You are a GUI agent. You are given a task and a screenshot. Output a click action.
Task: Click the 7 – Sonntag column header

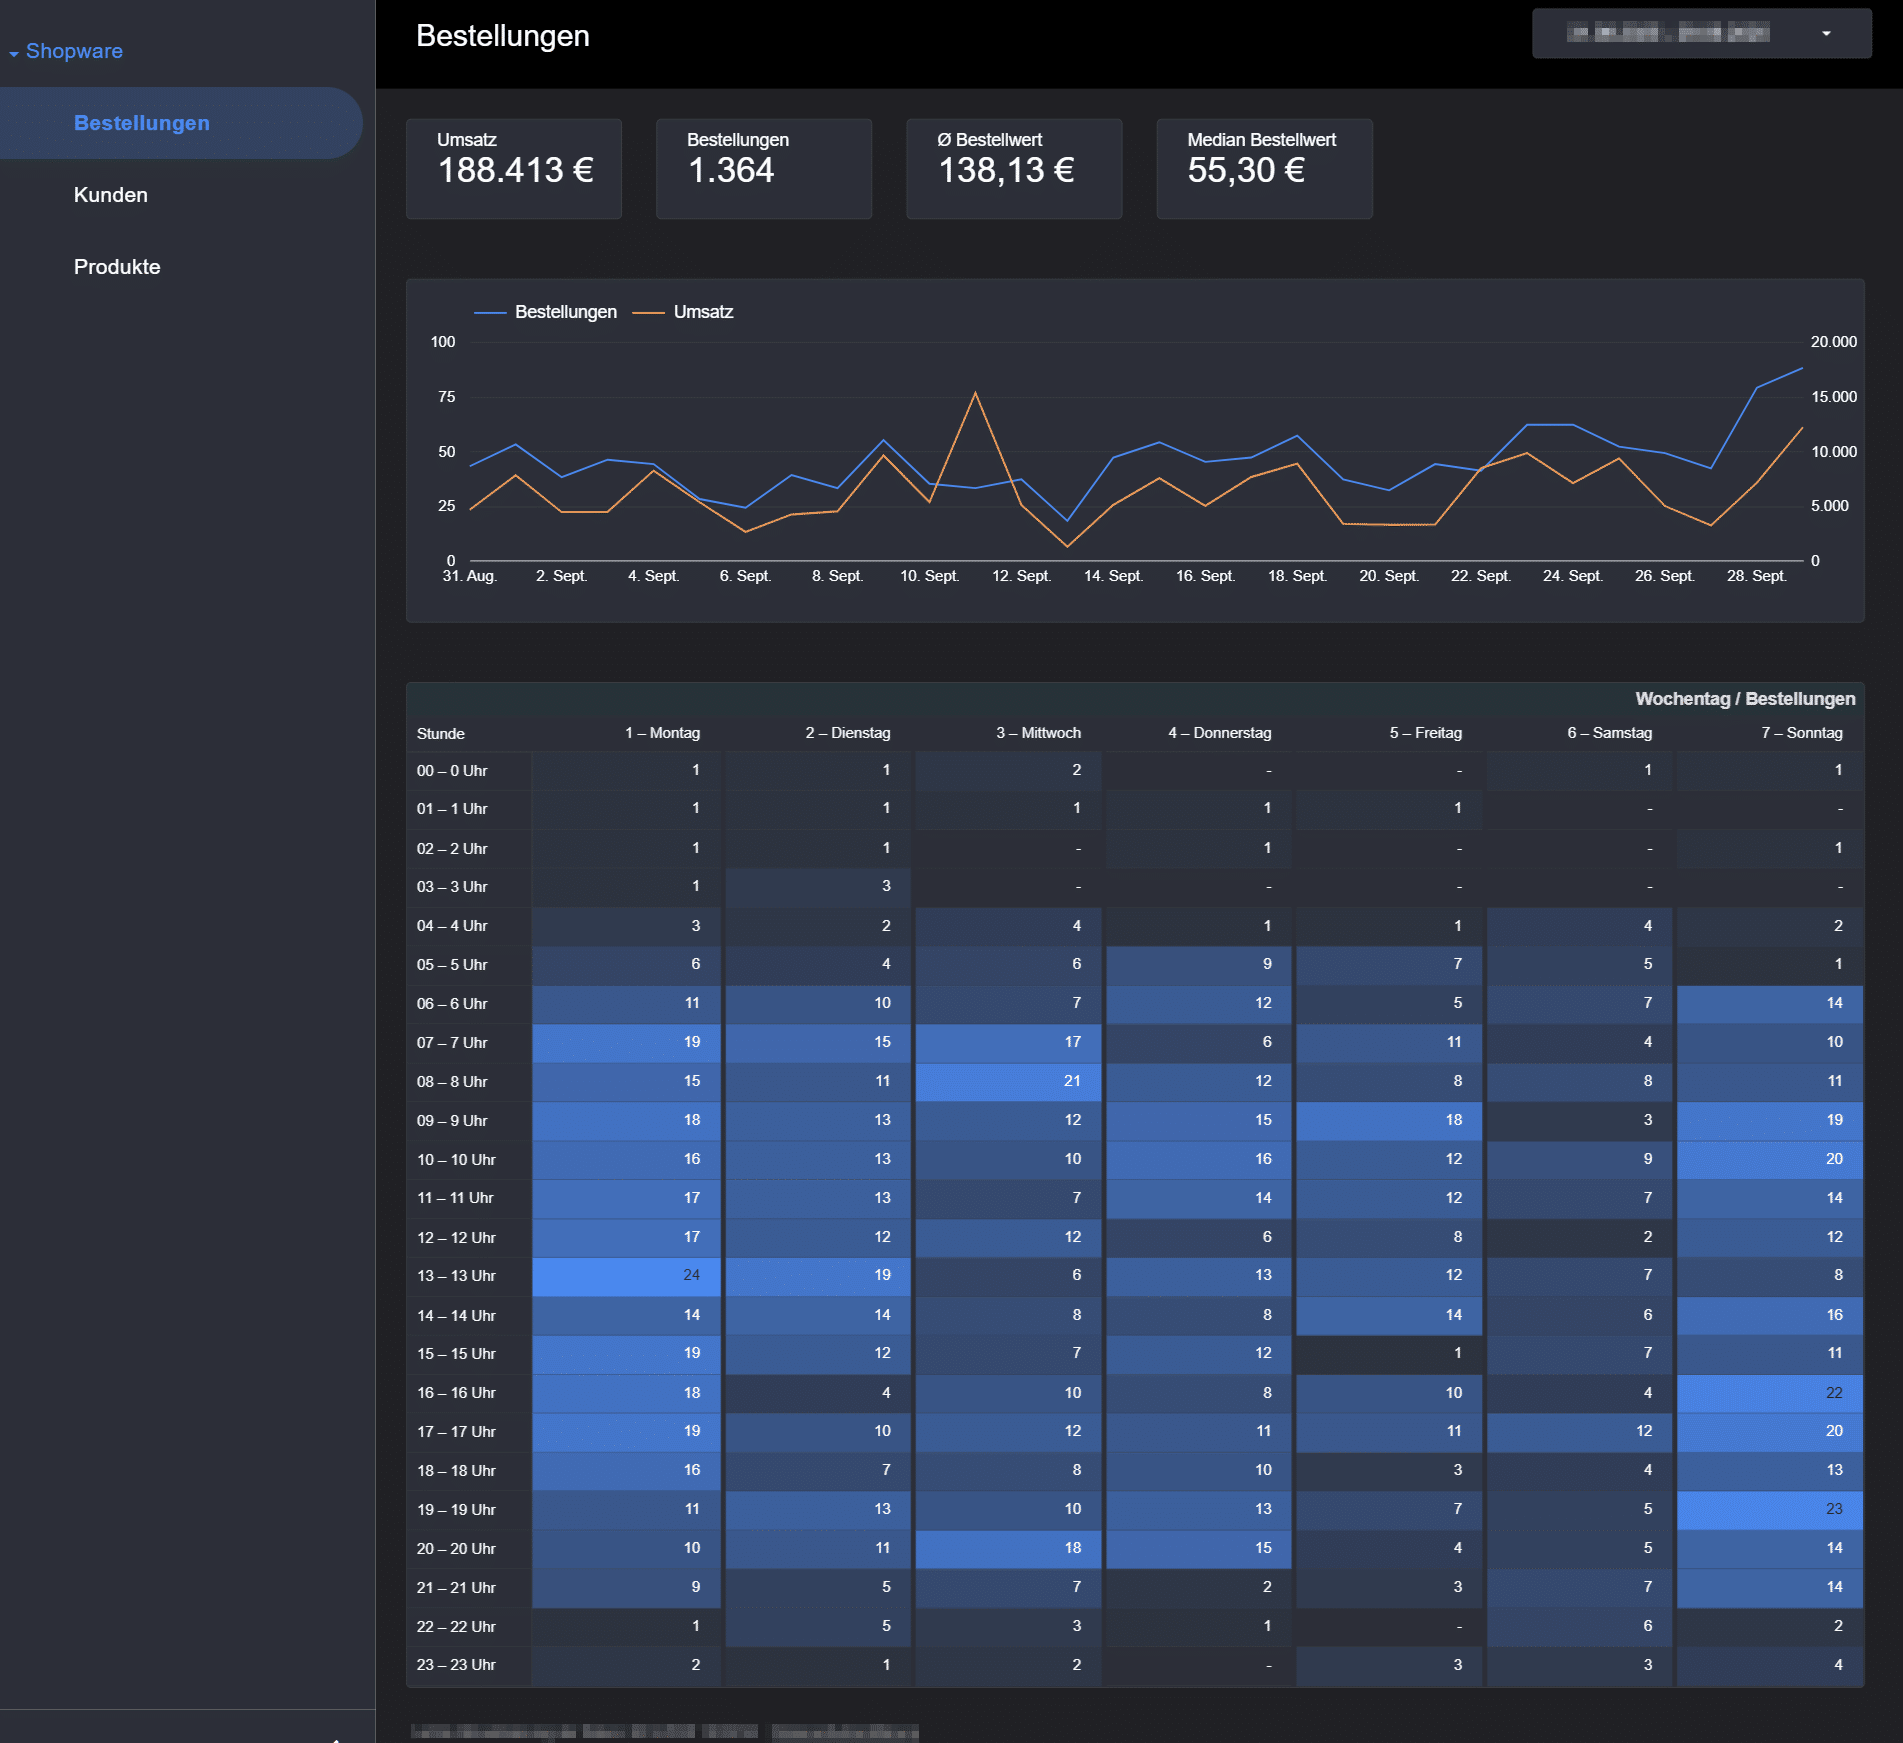(1801, 733)
